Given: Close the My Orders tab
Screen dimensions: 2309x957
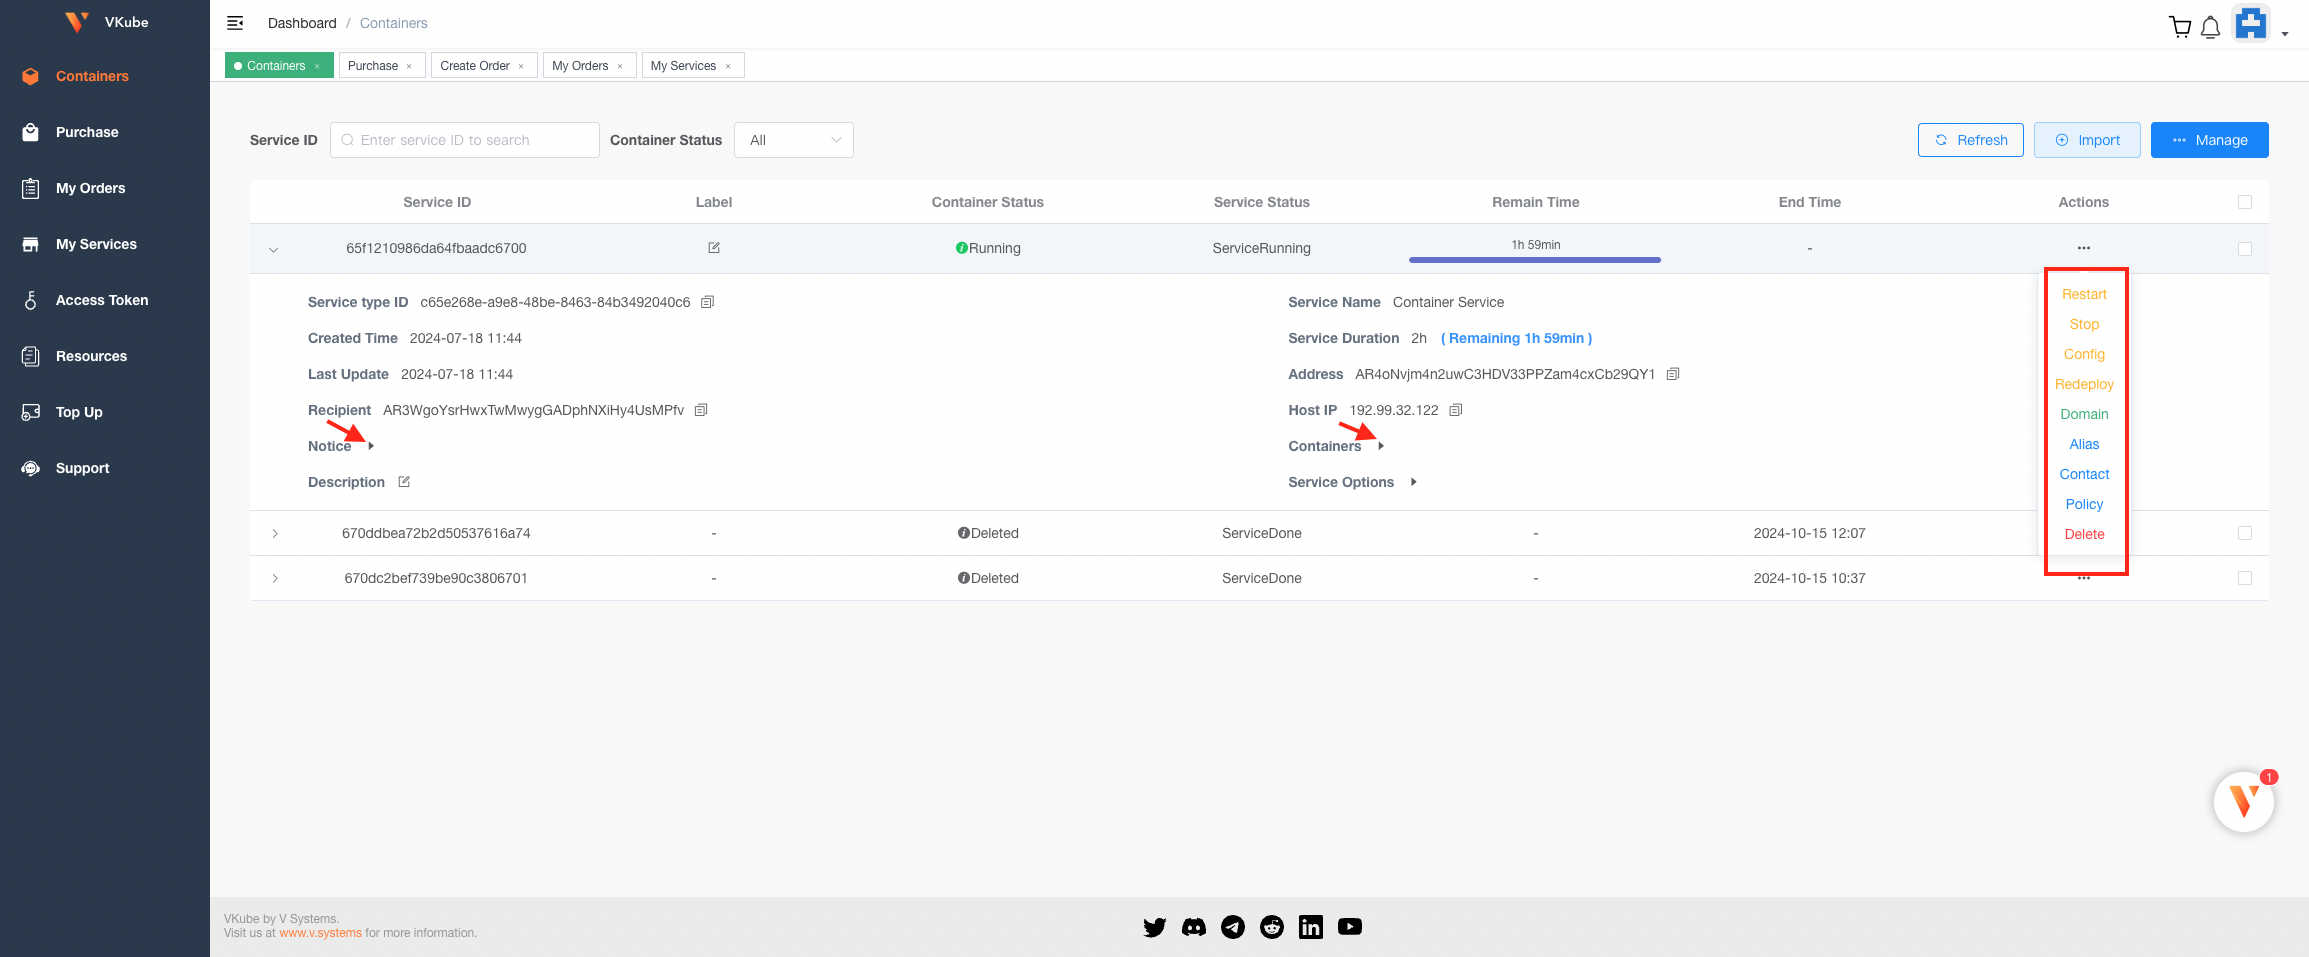Looking at the screenshot, I should 620,66.
